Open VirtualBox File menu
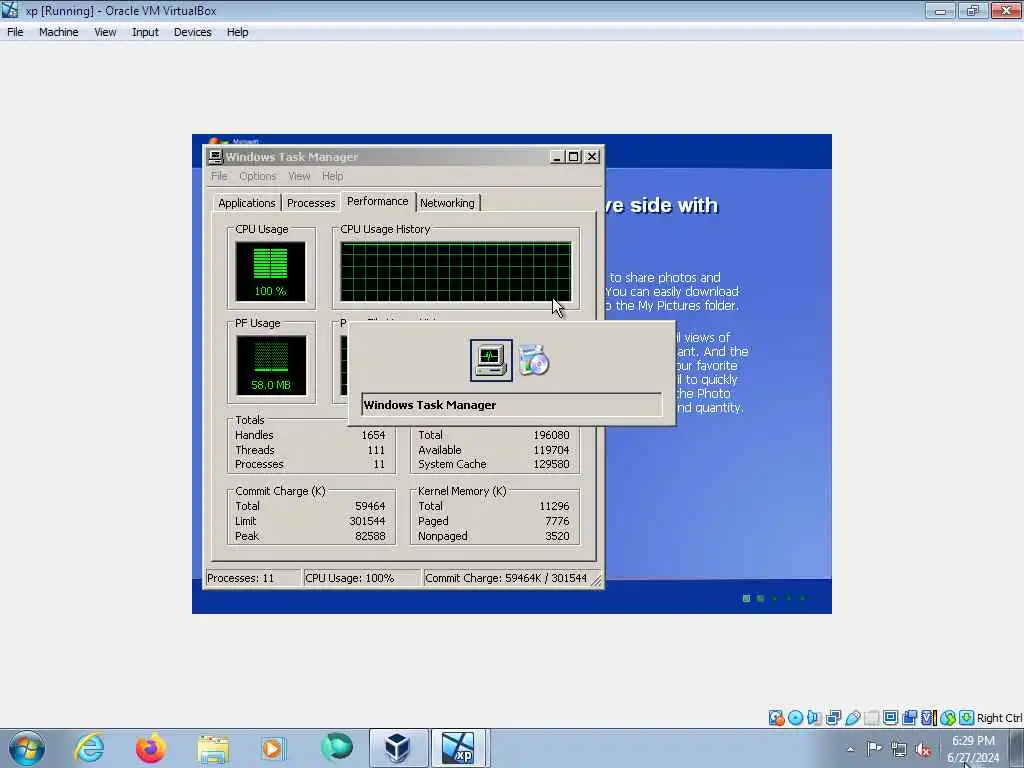This screenshot has width=1024, height=768. 15,32
